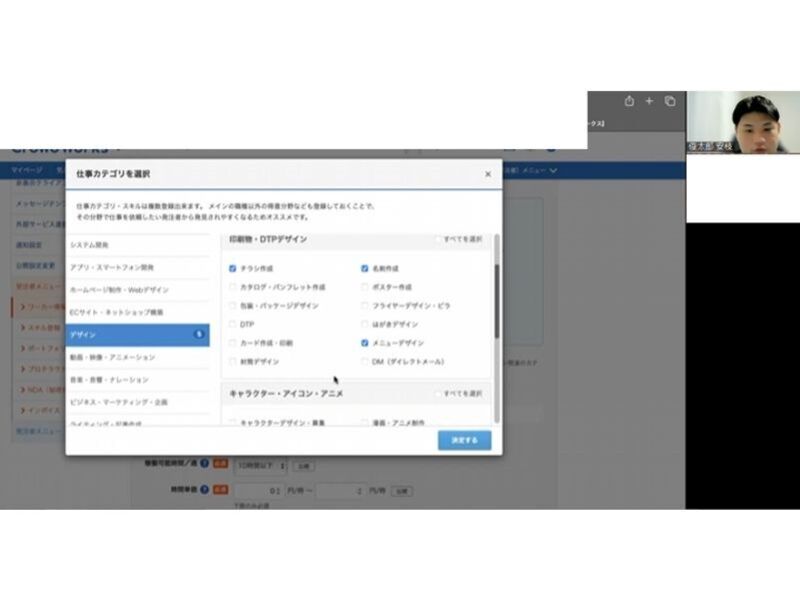The height and width of the screenshot is (600, 800).
Task: Select the システム開発 category
Action: tap(138, 245)
